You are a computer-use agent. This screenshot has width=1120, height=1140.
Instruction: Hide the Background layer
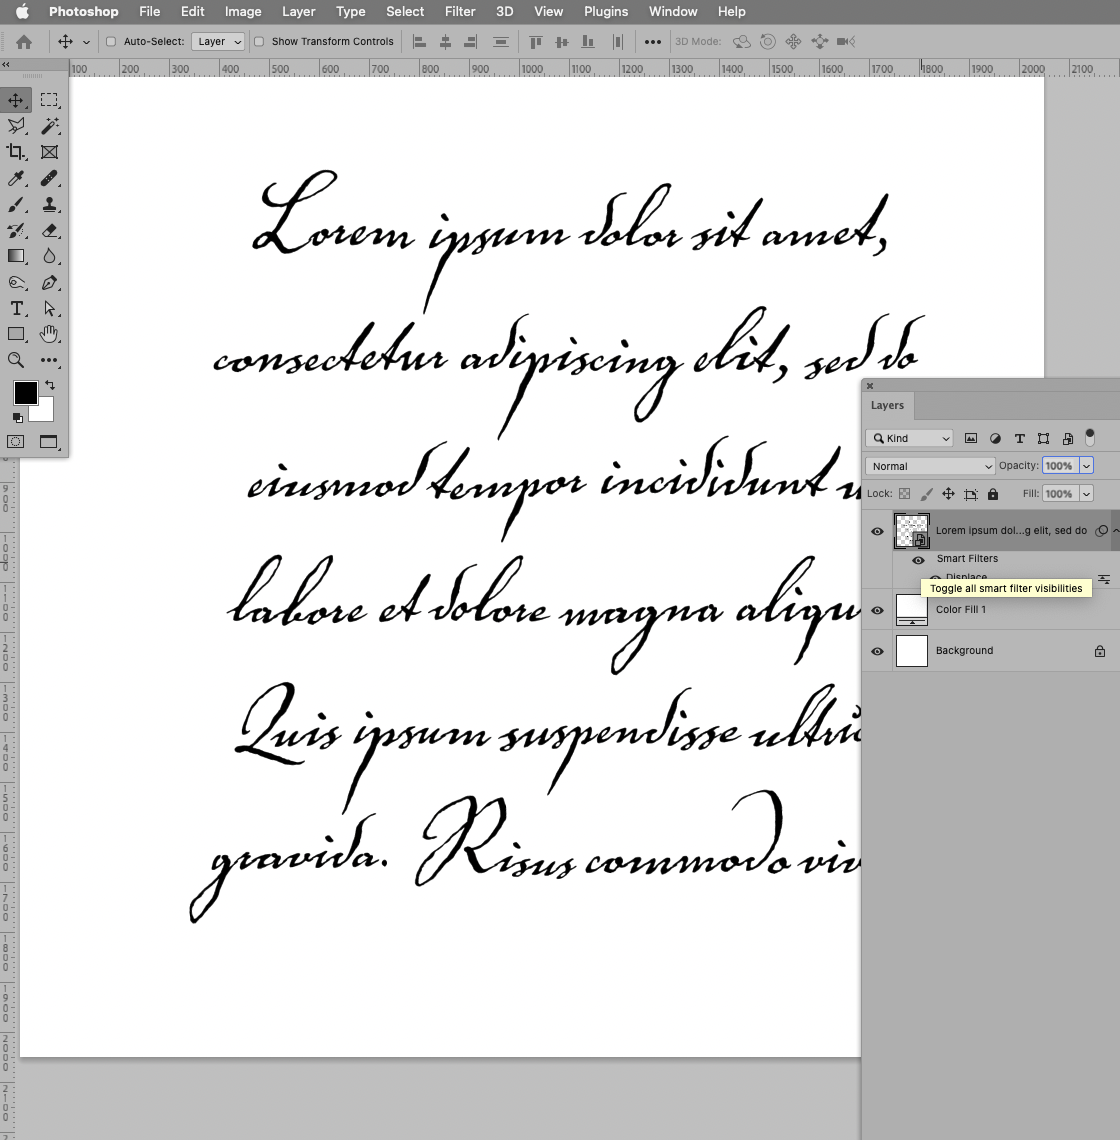point(877,651)
